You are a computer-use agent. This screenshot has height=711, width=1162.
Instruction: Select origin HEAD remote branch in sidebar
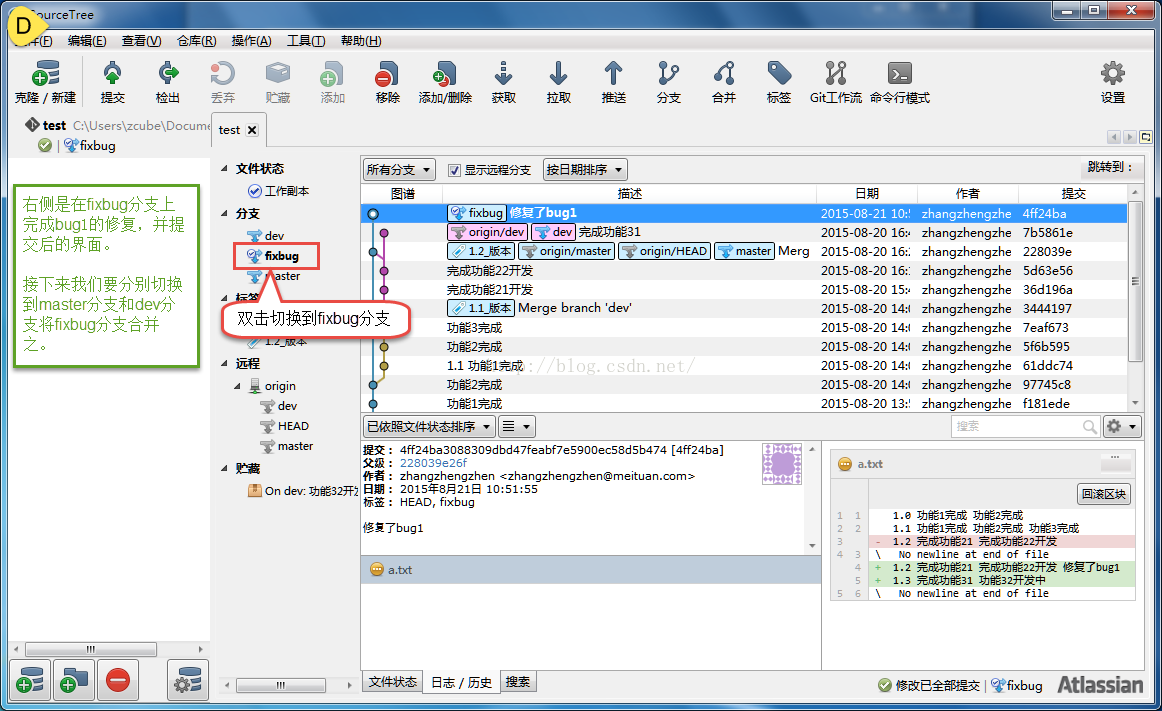(x=285, y=426)
